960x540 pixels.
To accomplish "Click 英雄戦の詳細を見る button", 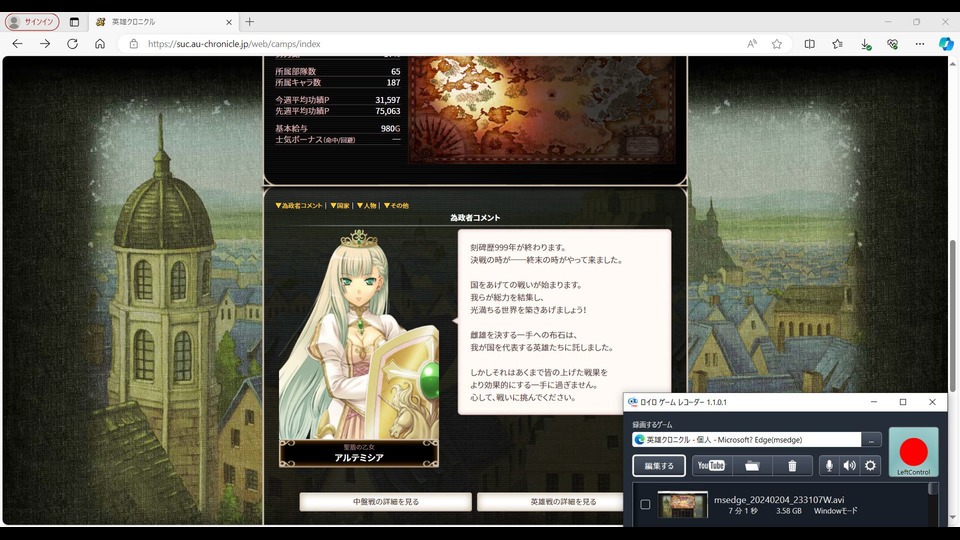I will coord(551,501).
